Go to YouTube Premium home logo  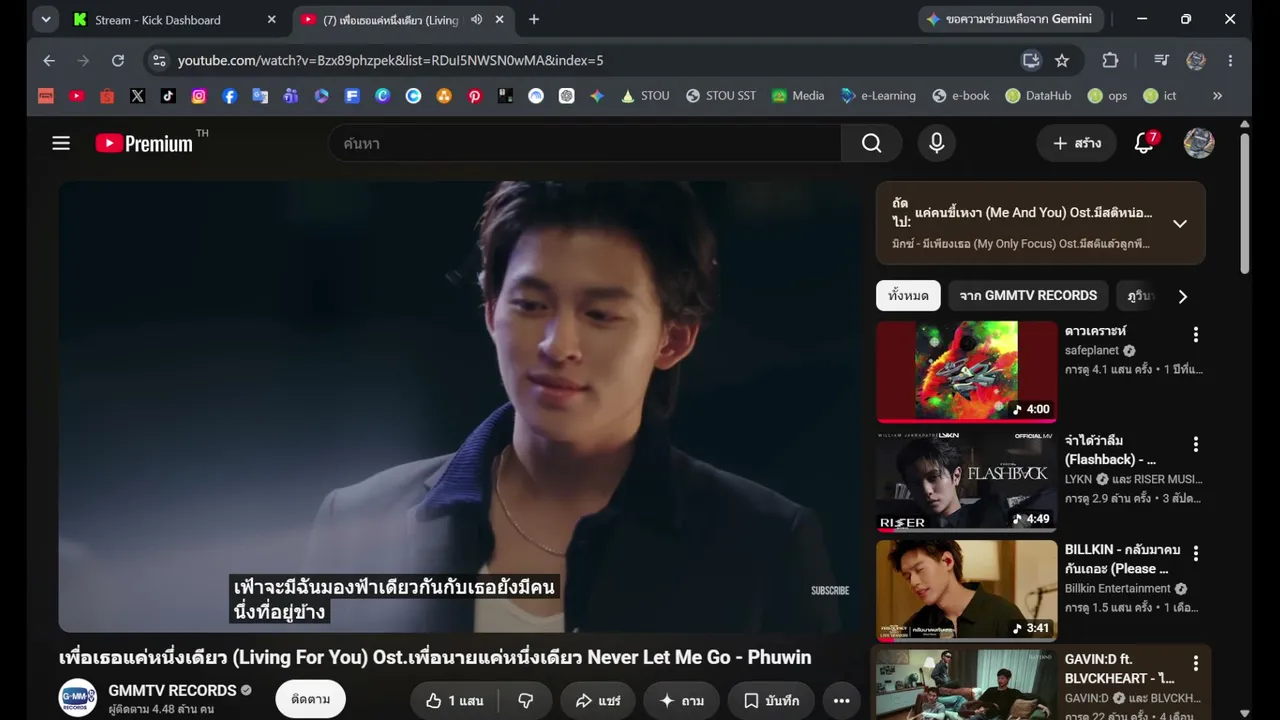(145, 143)
